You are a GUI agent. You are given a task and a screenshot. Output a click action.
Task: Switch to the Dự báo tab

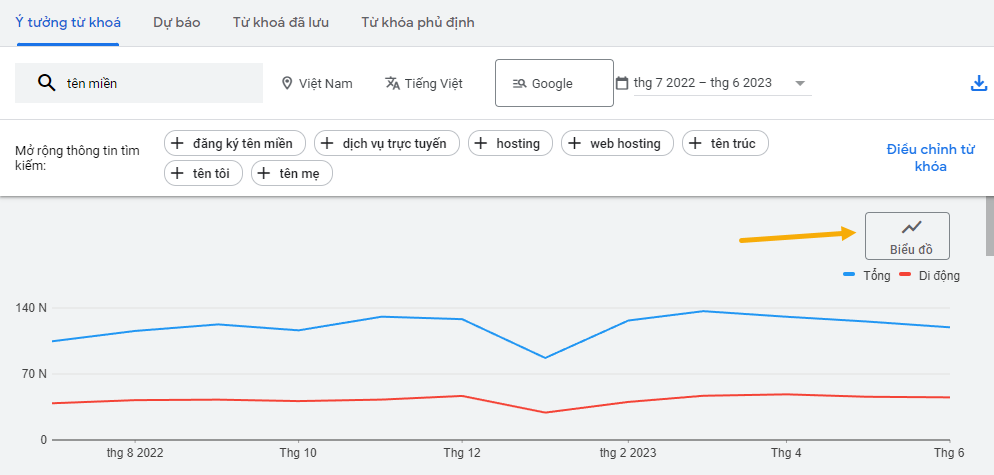pyautogui.click(x=177, y=22)
